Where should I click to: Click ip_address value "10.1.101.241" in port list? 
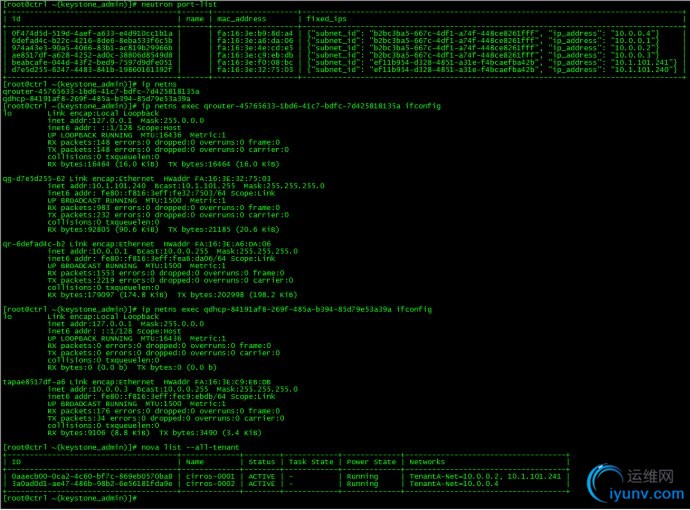pos(642,62)
